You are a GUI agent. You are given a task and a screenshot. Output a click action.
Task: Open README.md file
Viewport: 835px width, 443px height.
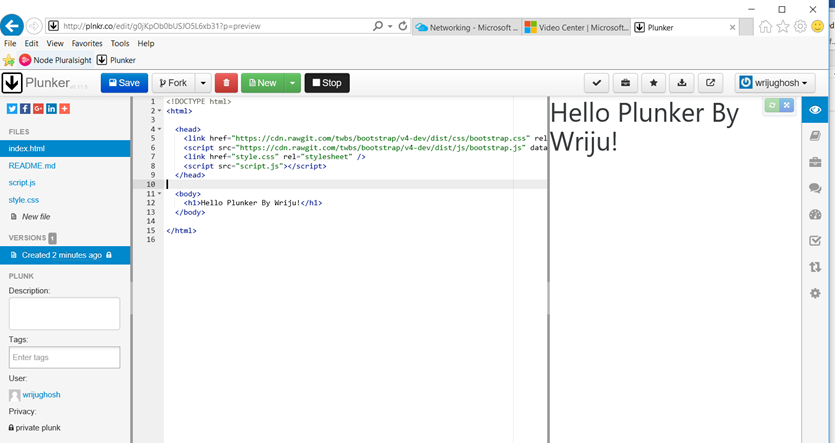coord(32,166)
